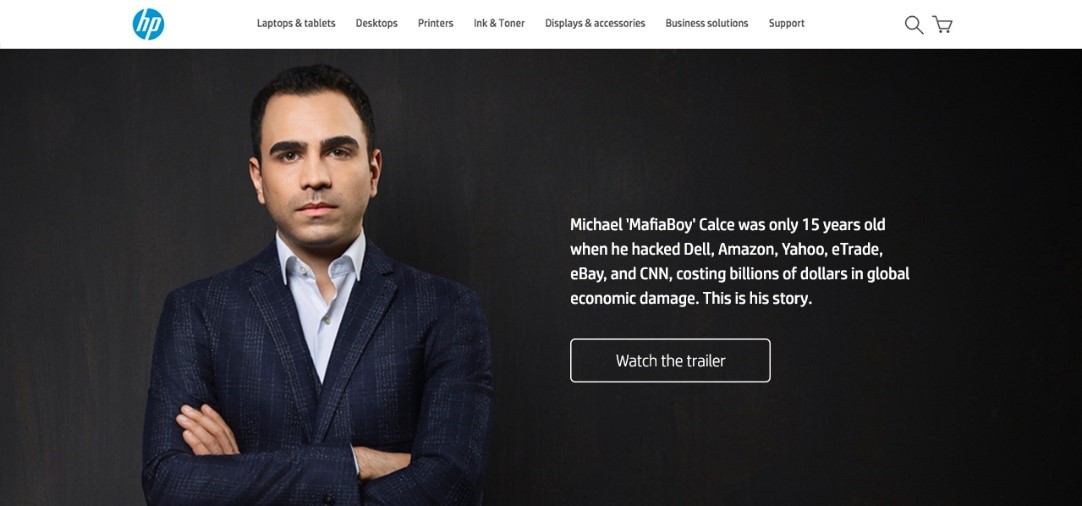Click the phrase 15 years old

tap(834, 225)
